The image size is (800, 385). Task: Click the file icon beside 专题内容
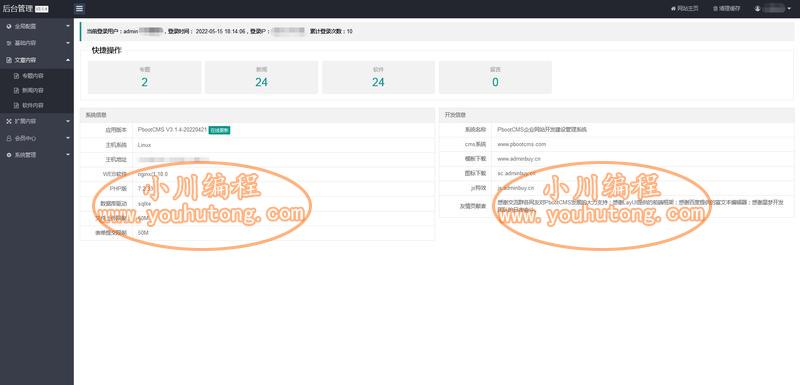[x=16, y=76]
